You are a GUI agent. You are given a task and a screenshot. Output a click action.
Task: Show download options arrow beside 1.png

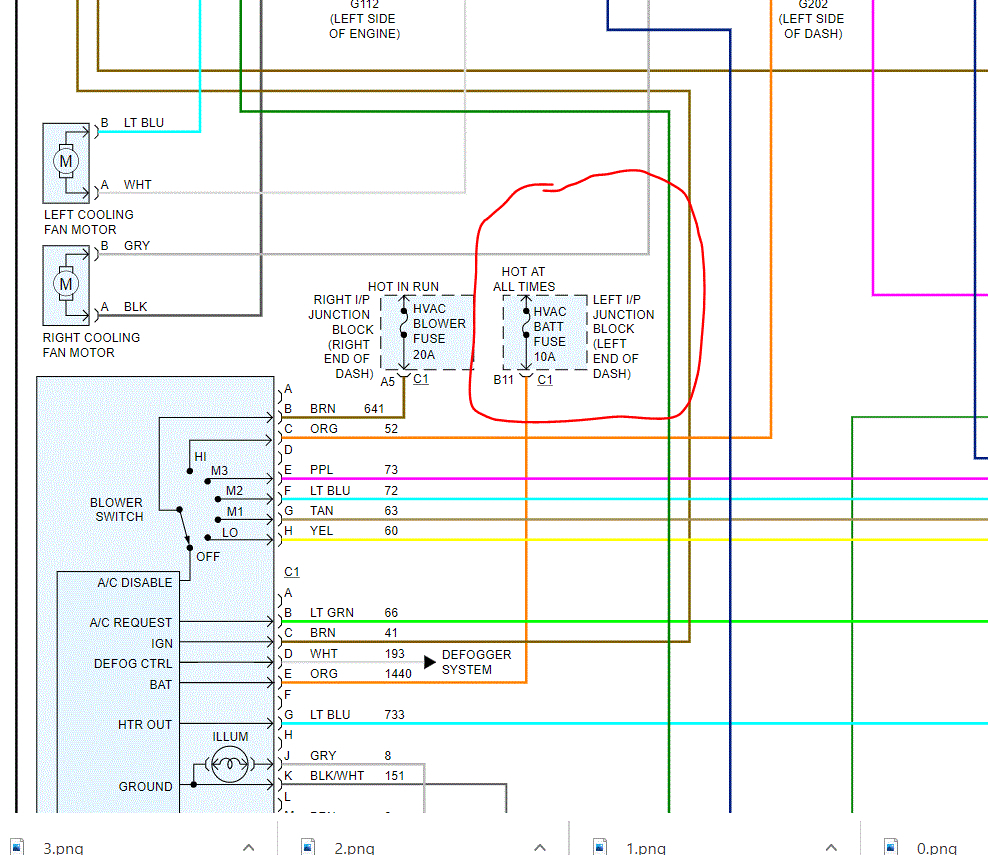831,847
